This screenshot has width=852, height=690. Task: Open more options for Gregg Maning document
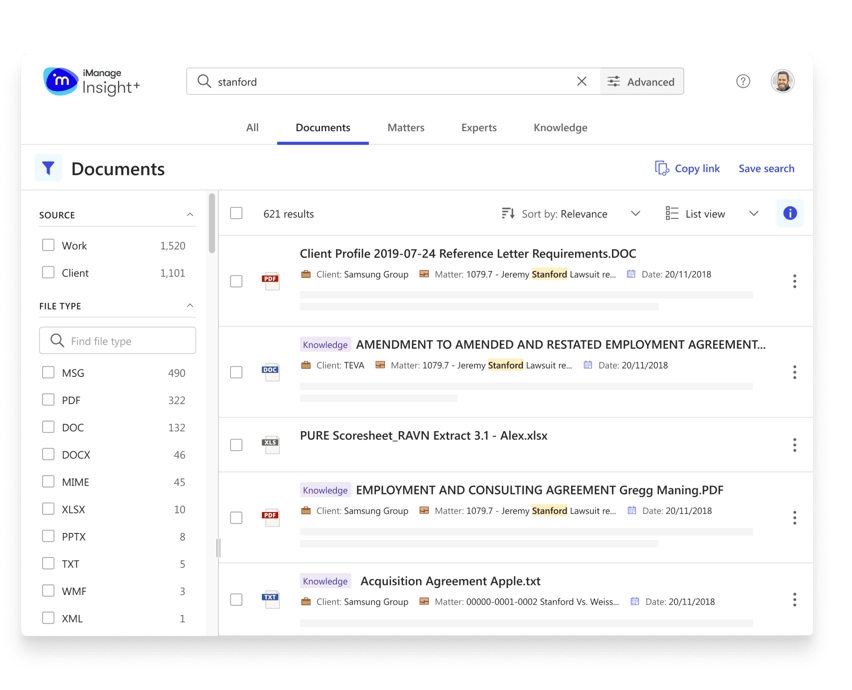point(794,518)
